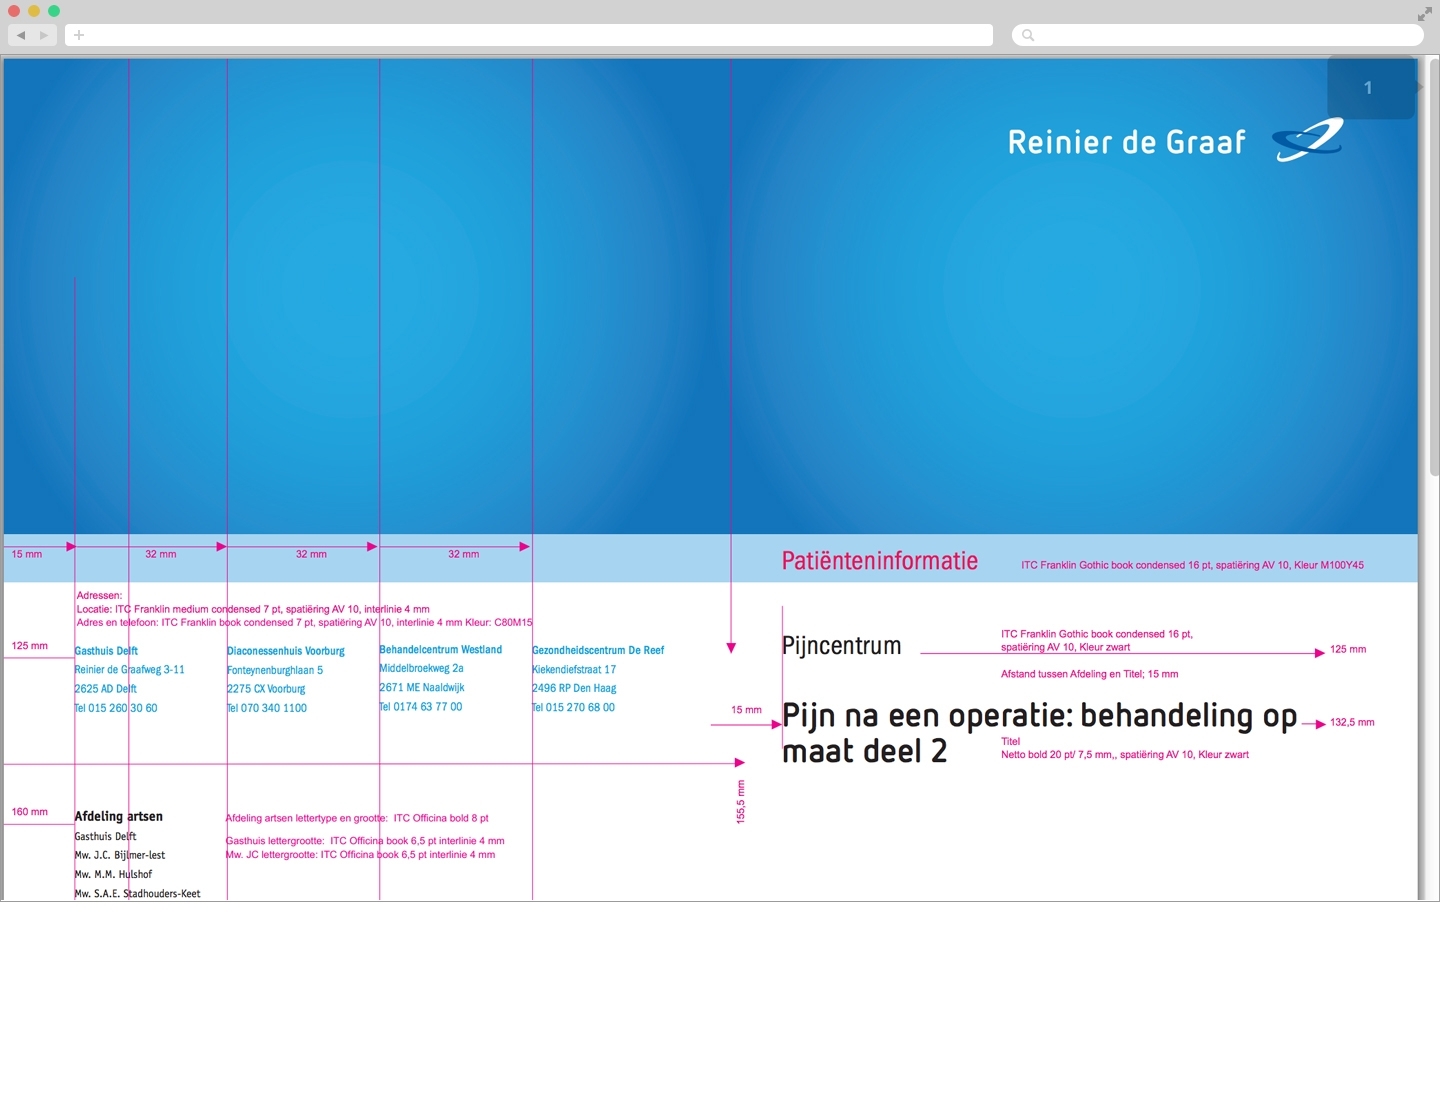Click the Pijncentrum department title
Screen dimensions: 1440x1100
(841, 646)
